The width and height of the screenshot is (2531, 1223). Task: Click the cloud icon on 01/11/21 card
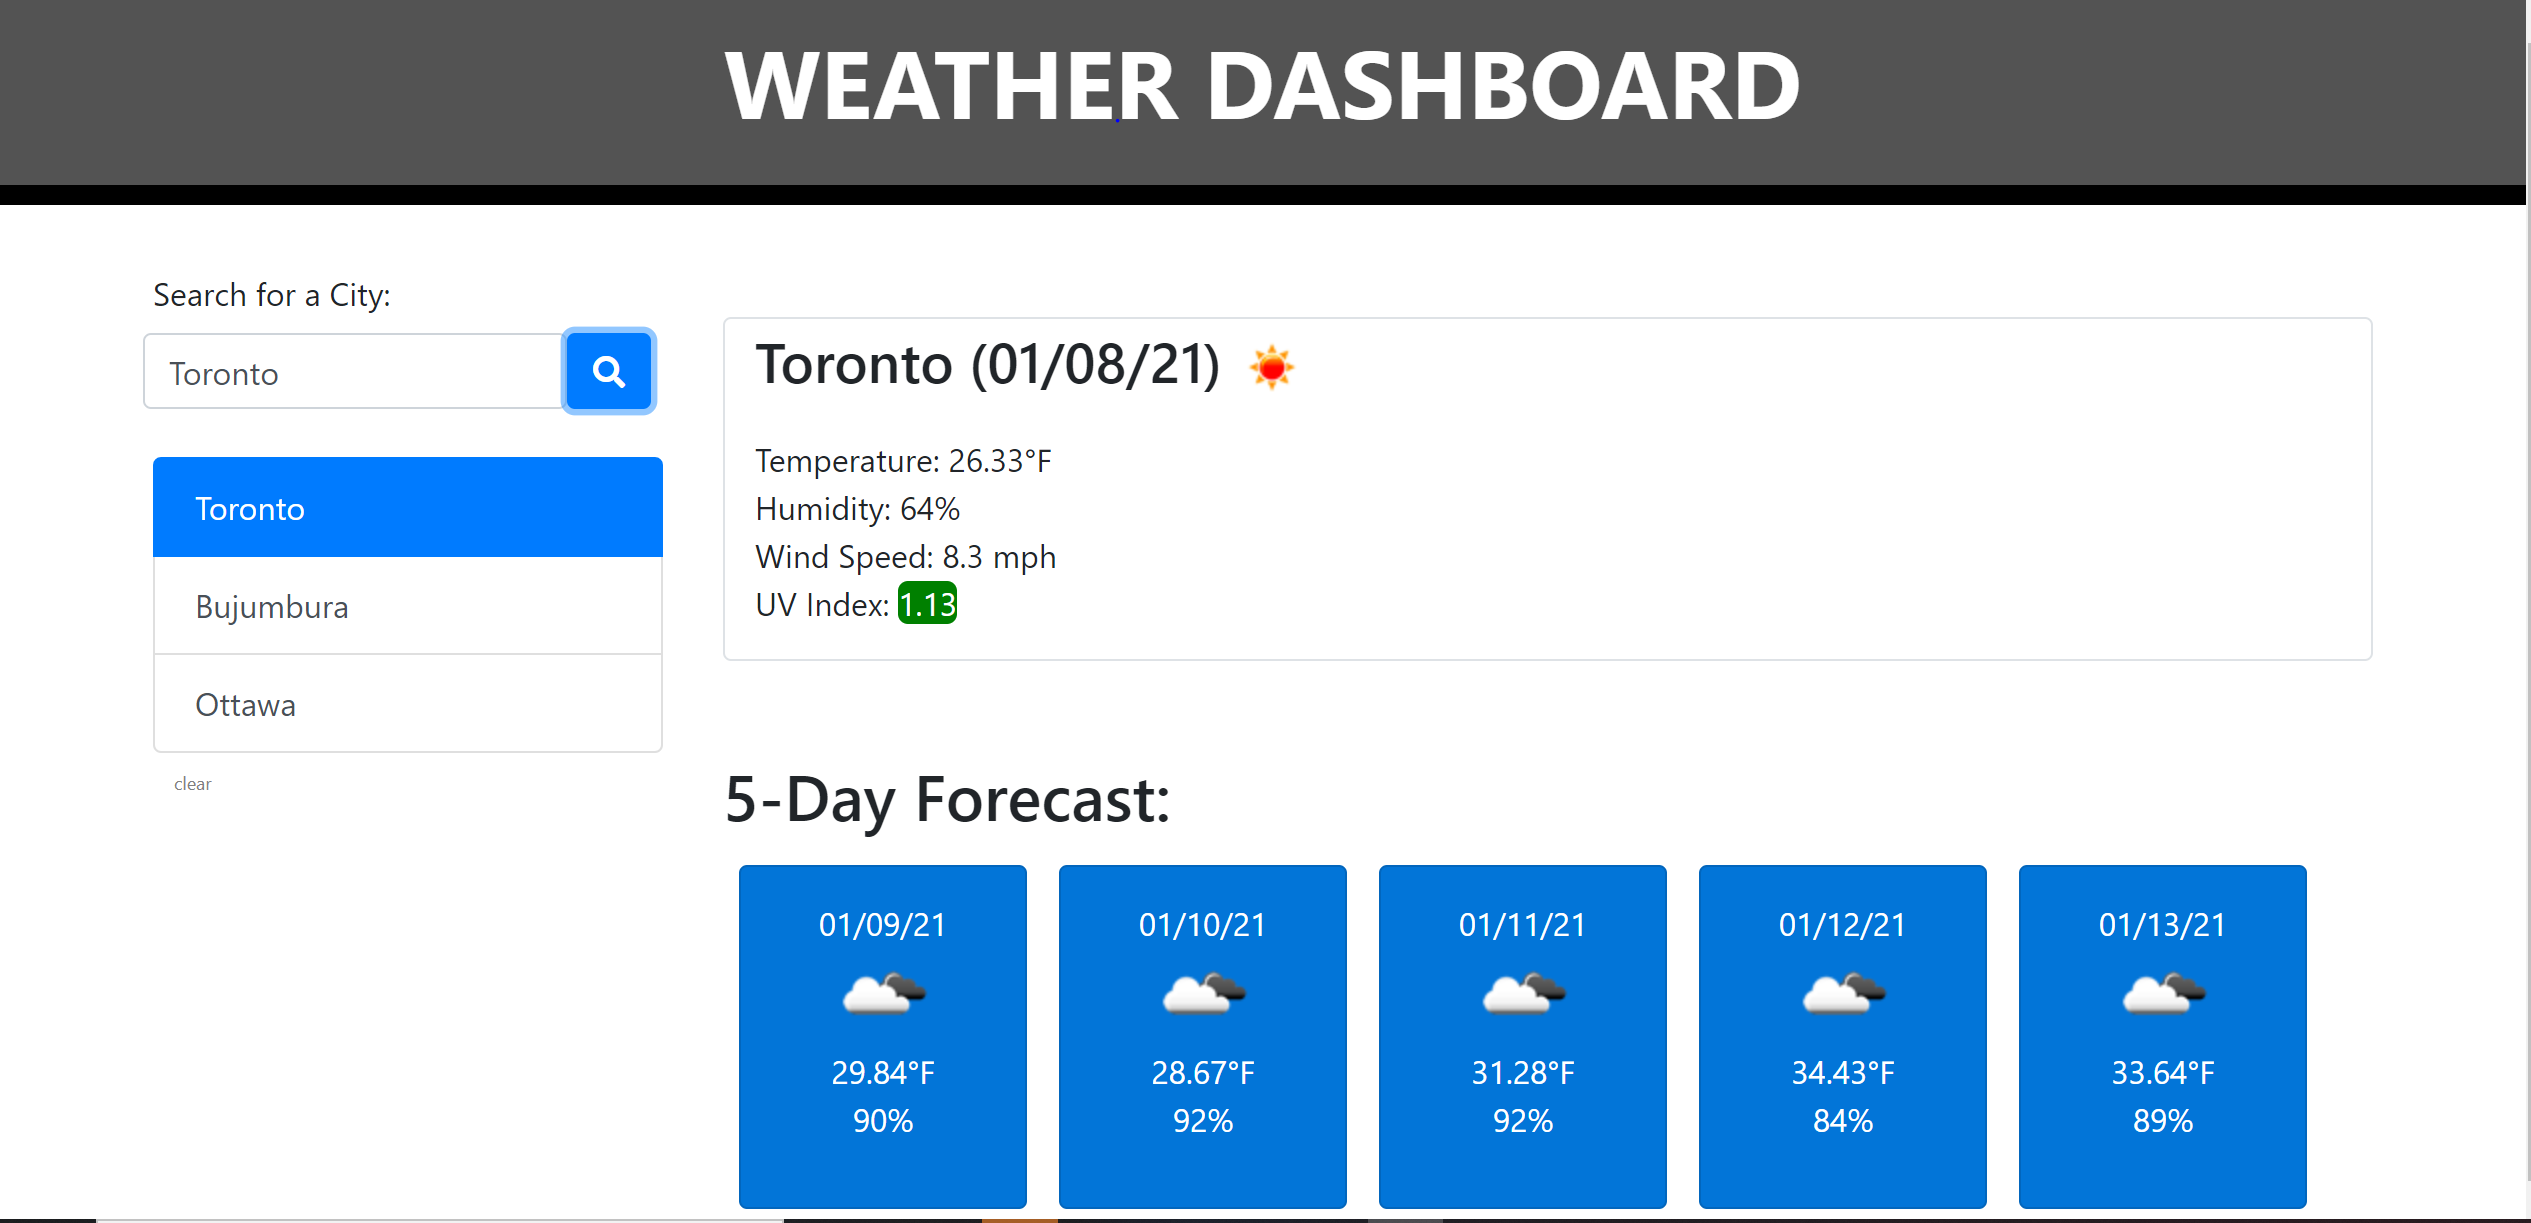(x=1522, y=991)
